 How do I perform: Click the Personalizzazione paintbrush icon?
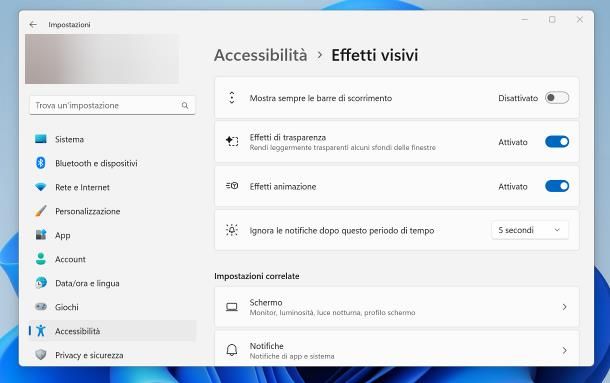pos(41,211)
